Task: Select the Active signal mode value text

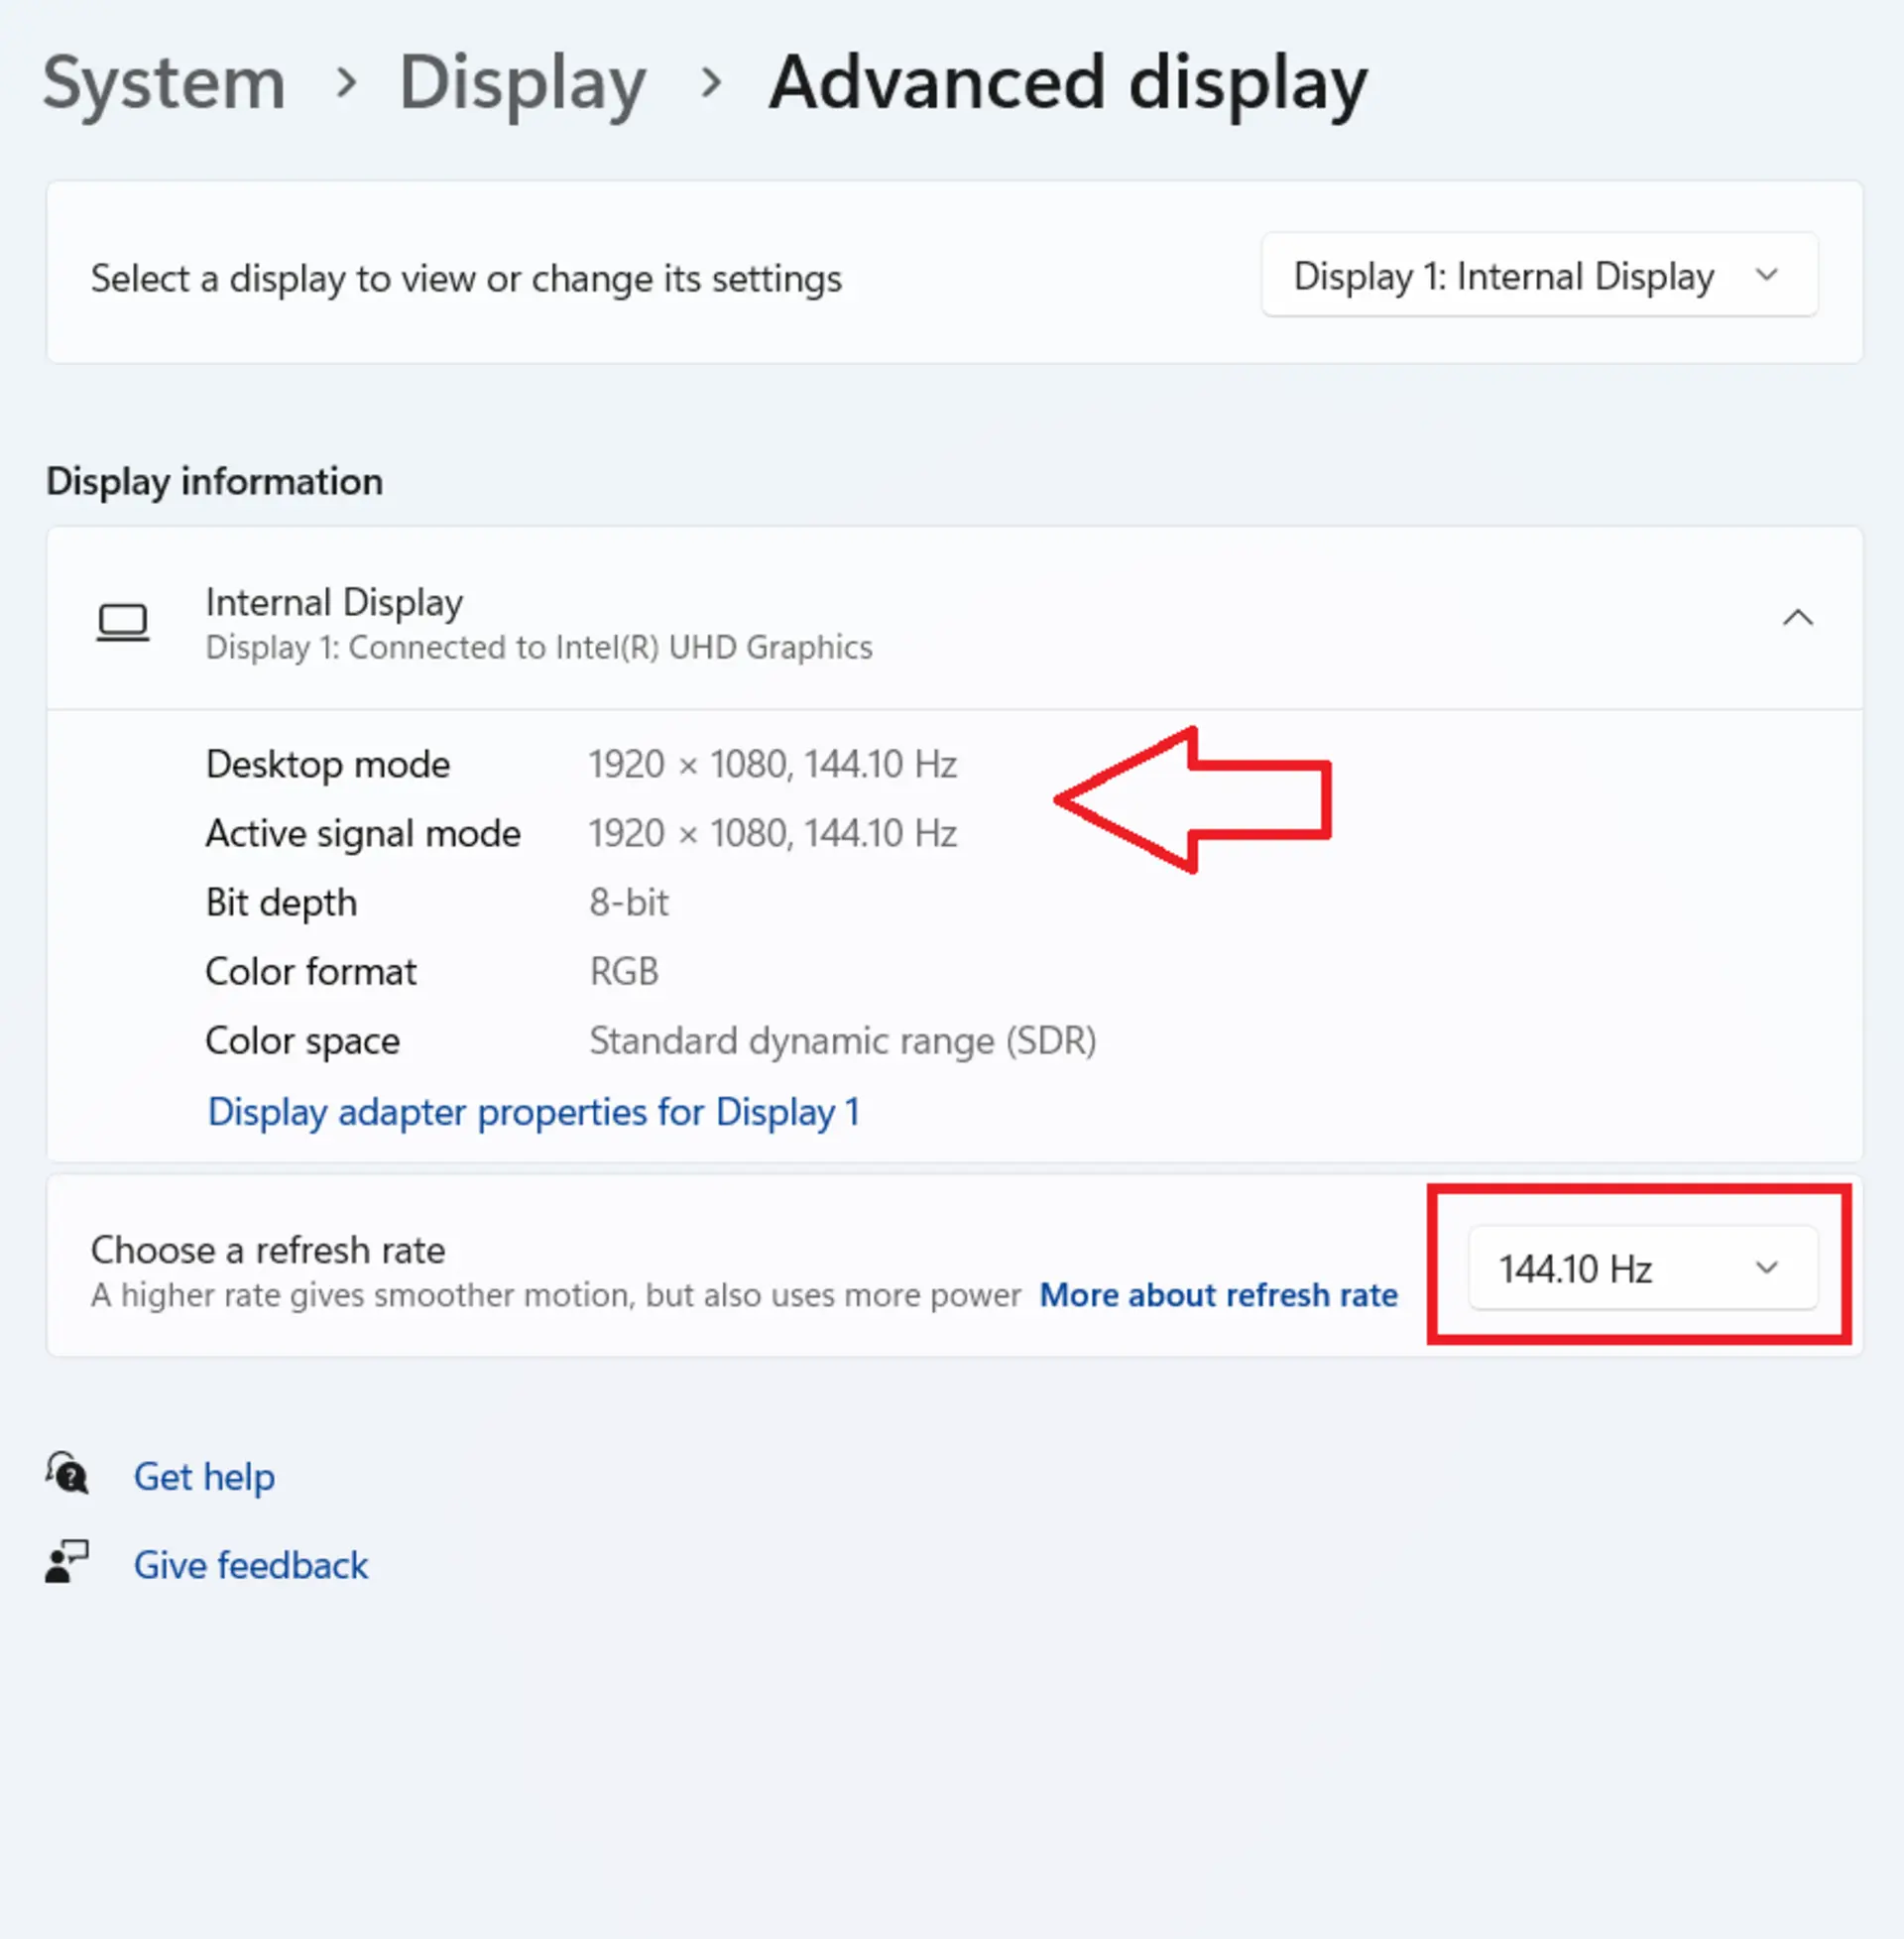Action: [x=772, y=834]
